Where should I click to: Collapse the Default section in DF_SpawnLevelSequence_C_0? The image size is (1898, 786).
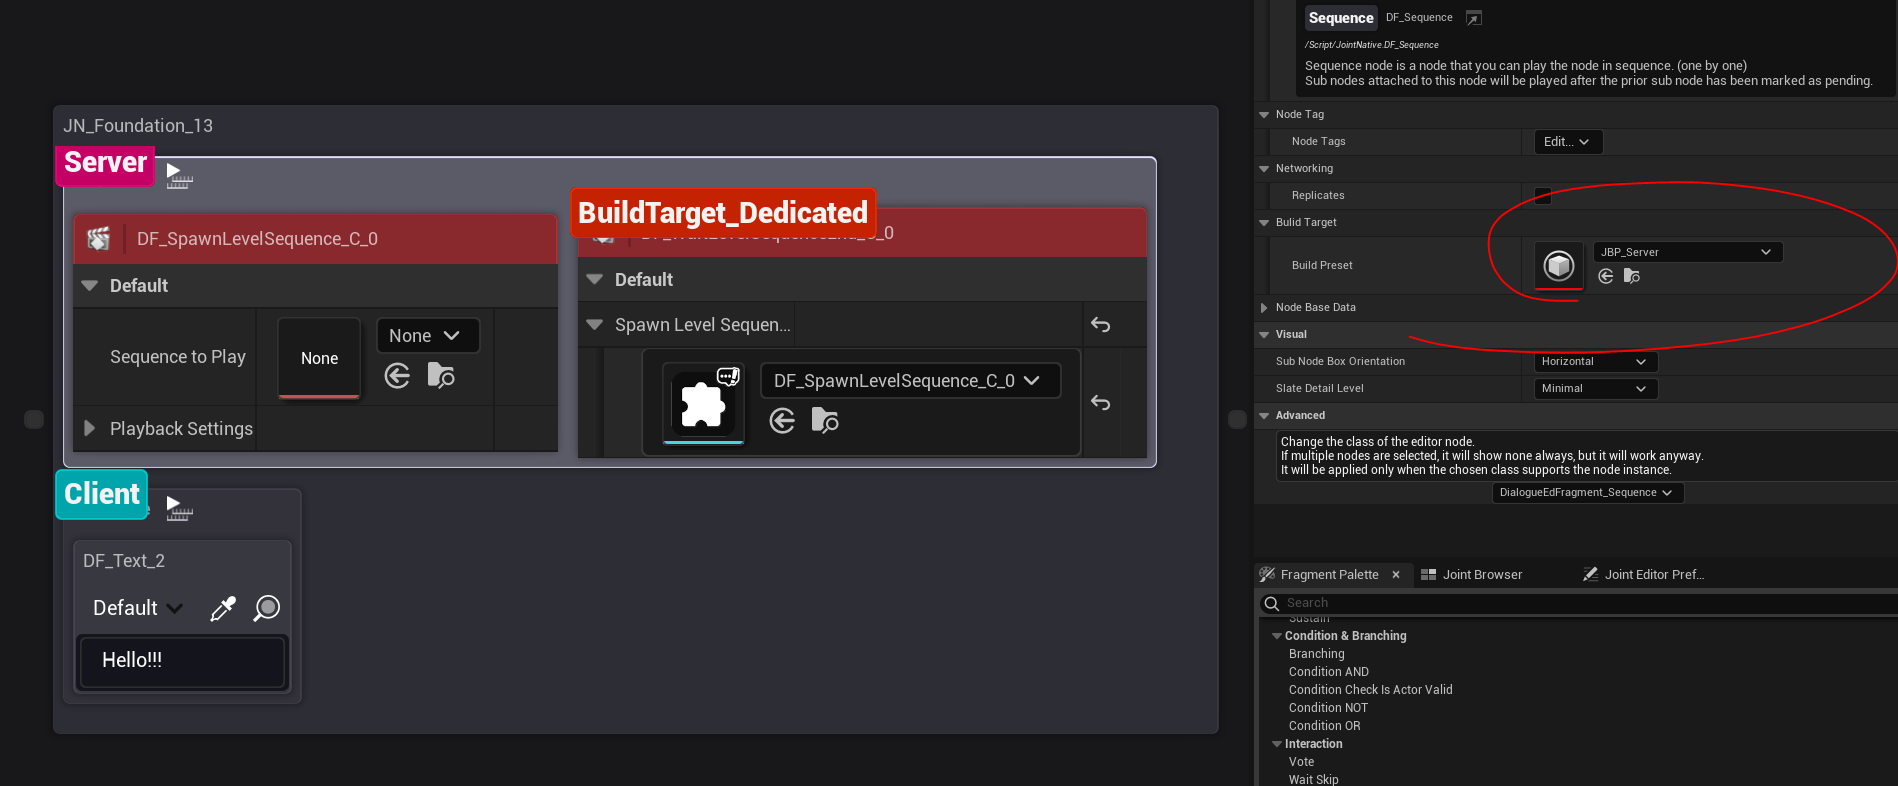pyautogui.click(x=90, y=286)
